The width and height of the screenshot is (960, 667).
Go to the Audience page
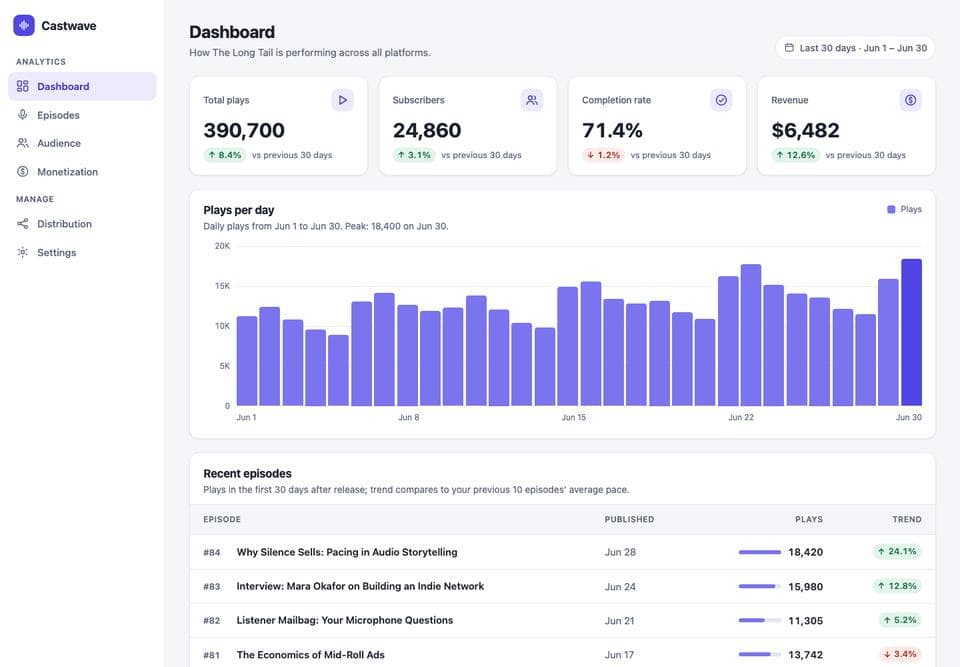pos(82,143)
